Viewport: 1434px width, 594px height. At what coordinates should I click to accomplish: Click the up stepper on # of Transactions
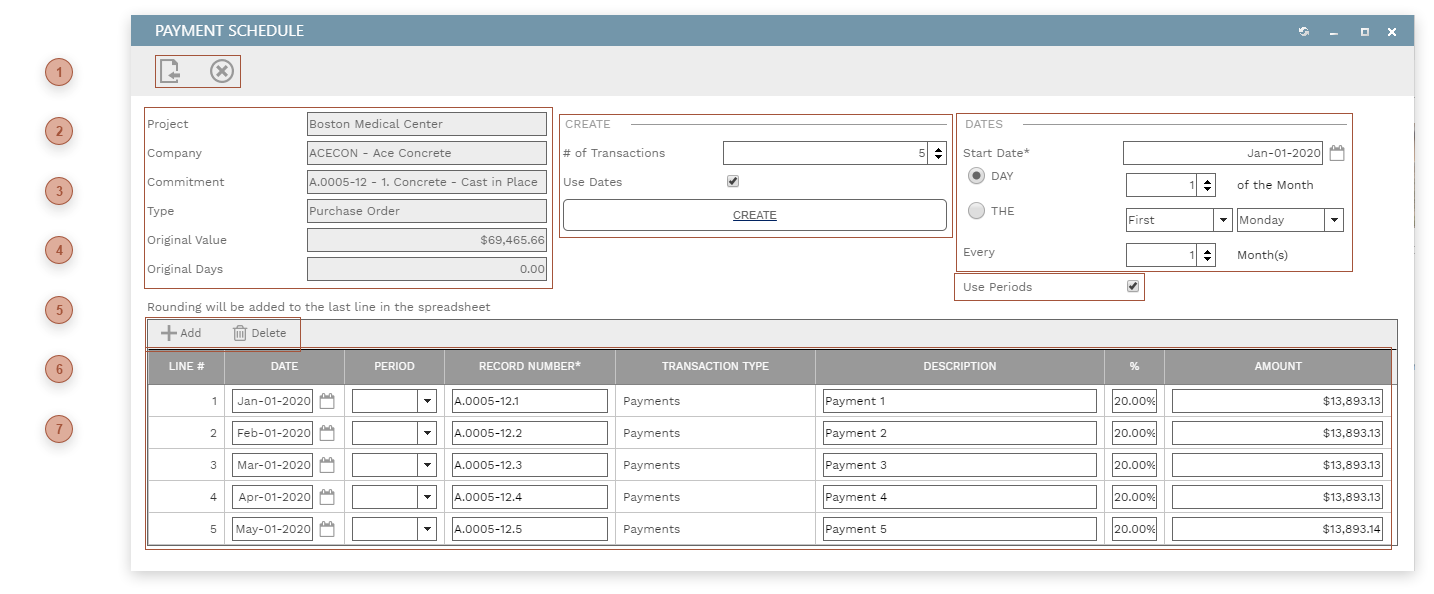[x=936, y=147]
